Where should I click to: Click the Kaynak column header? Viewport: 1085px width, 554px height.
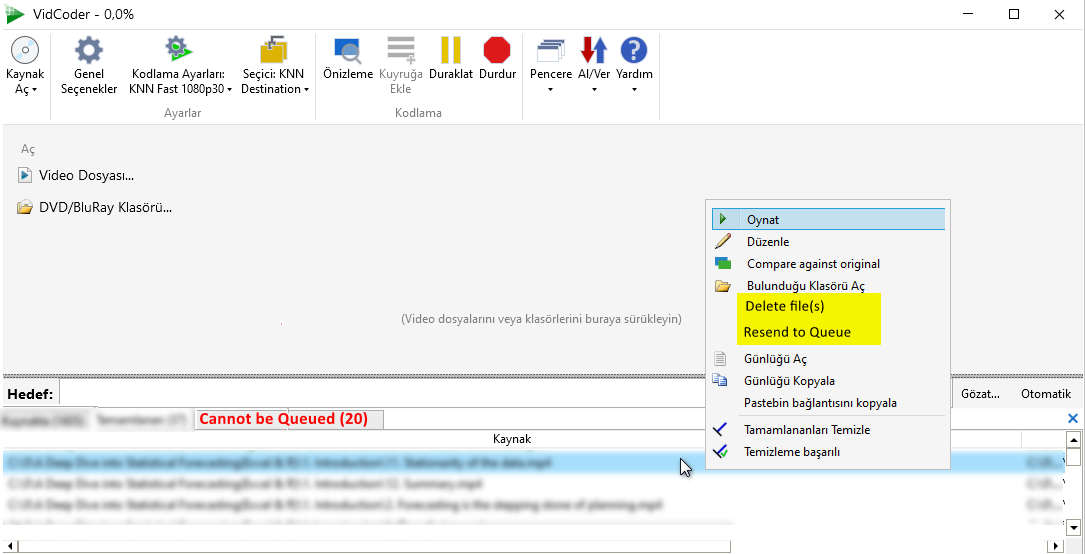coord(511,439)
